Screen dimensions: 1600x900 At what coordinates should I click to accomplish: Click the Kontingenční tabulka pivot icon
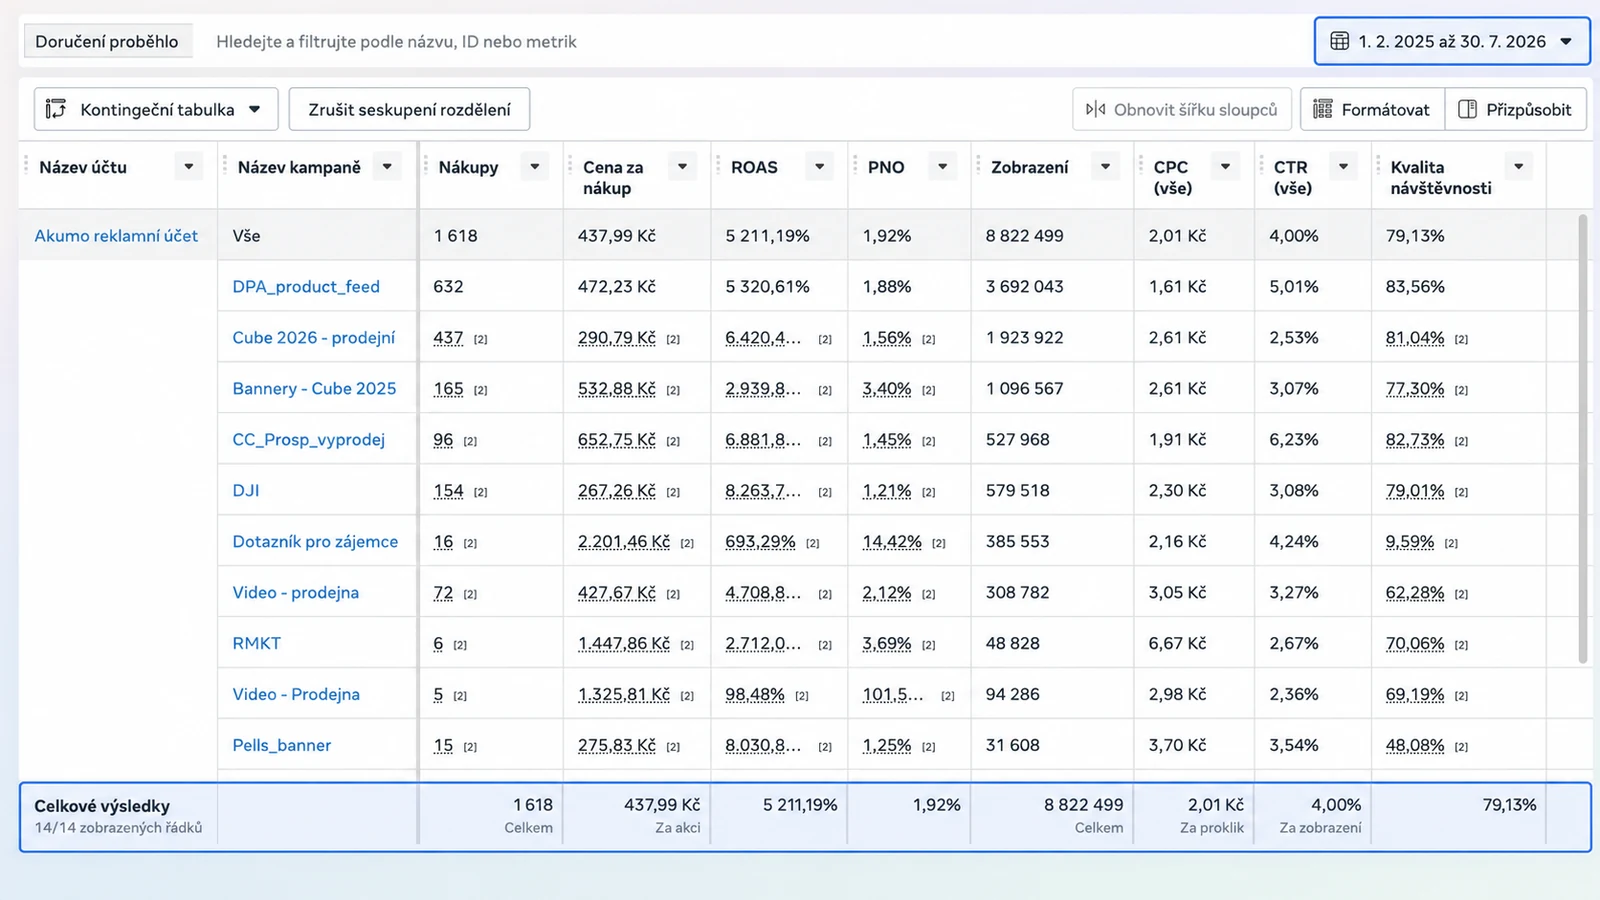pos(56,109)
